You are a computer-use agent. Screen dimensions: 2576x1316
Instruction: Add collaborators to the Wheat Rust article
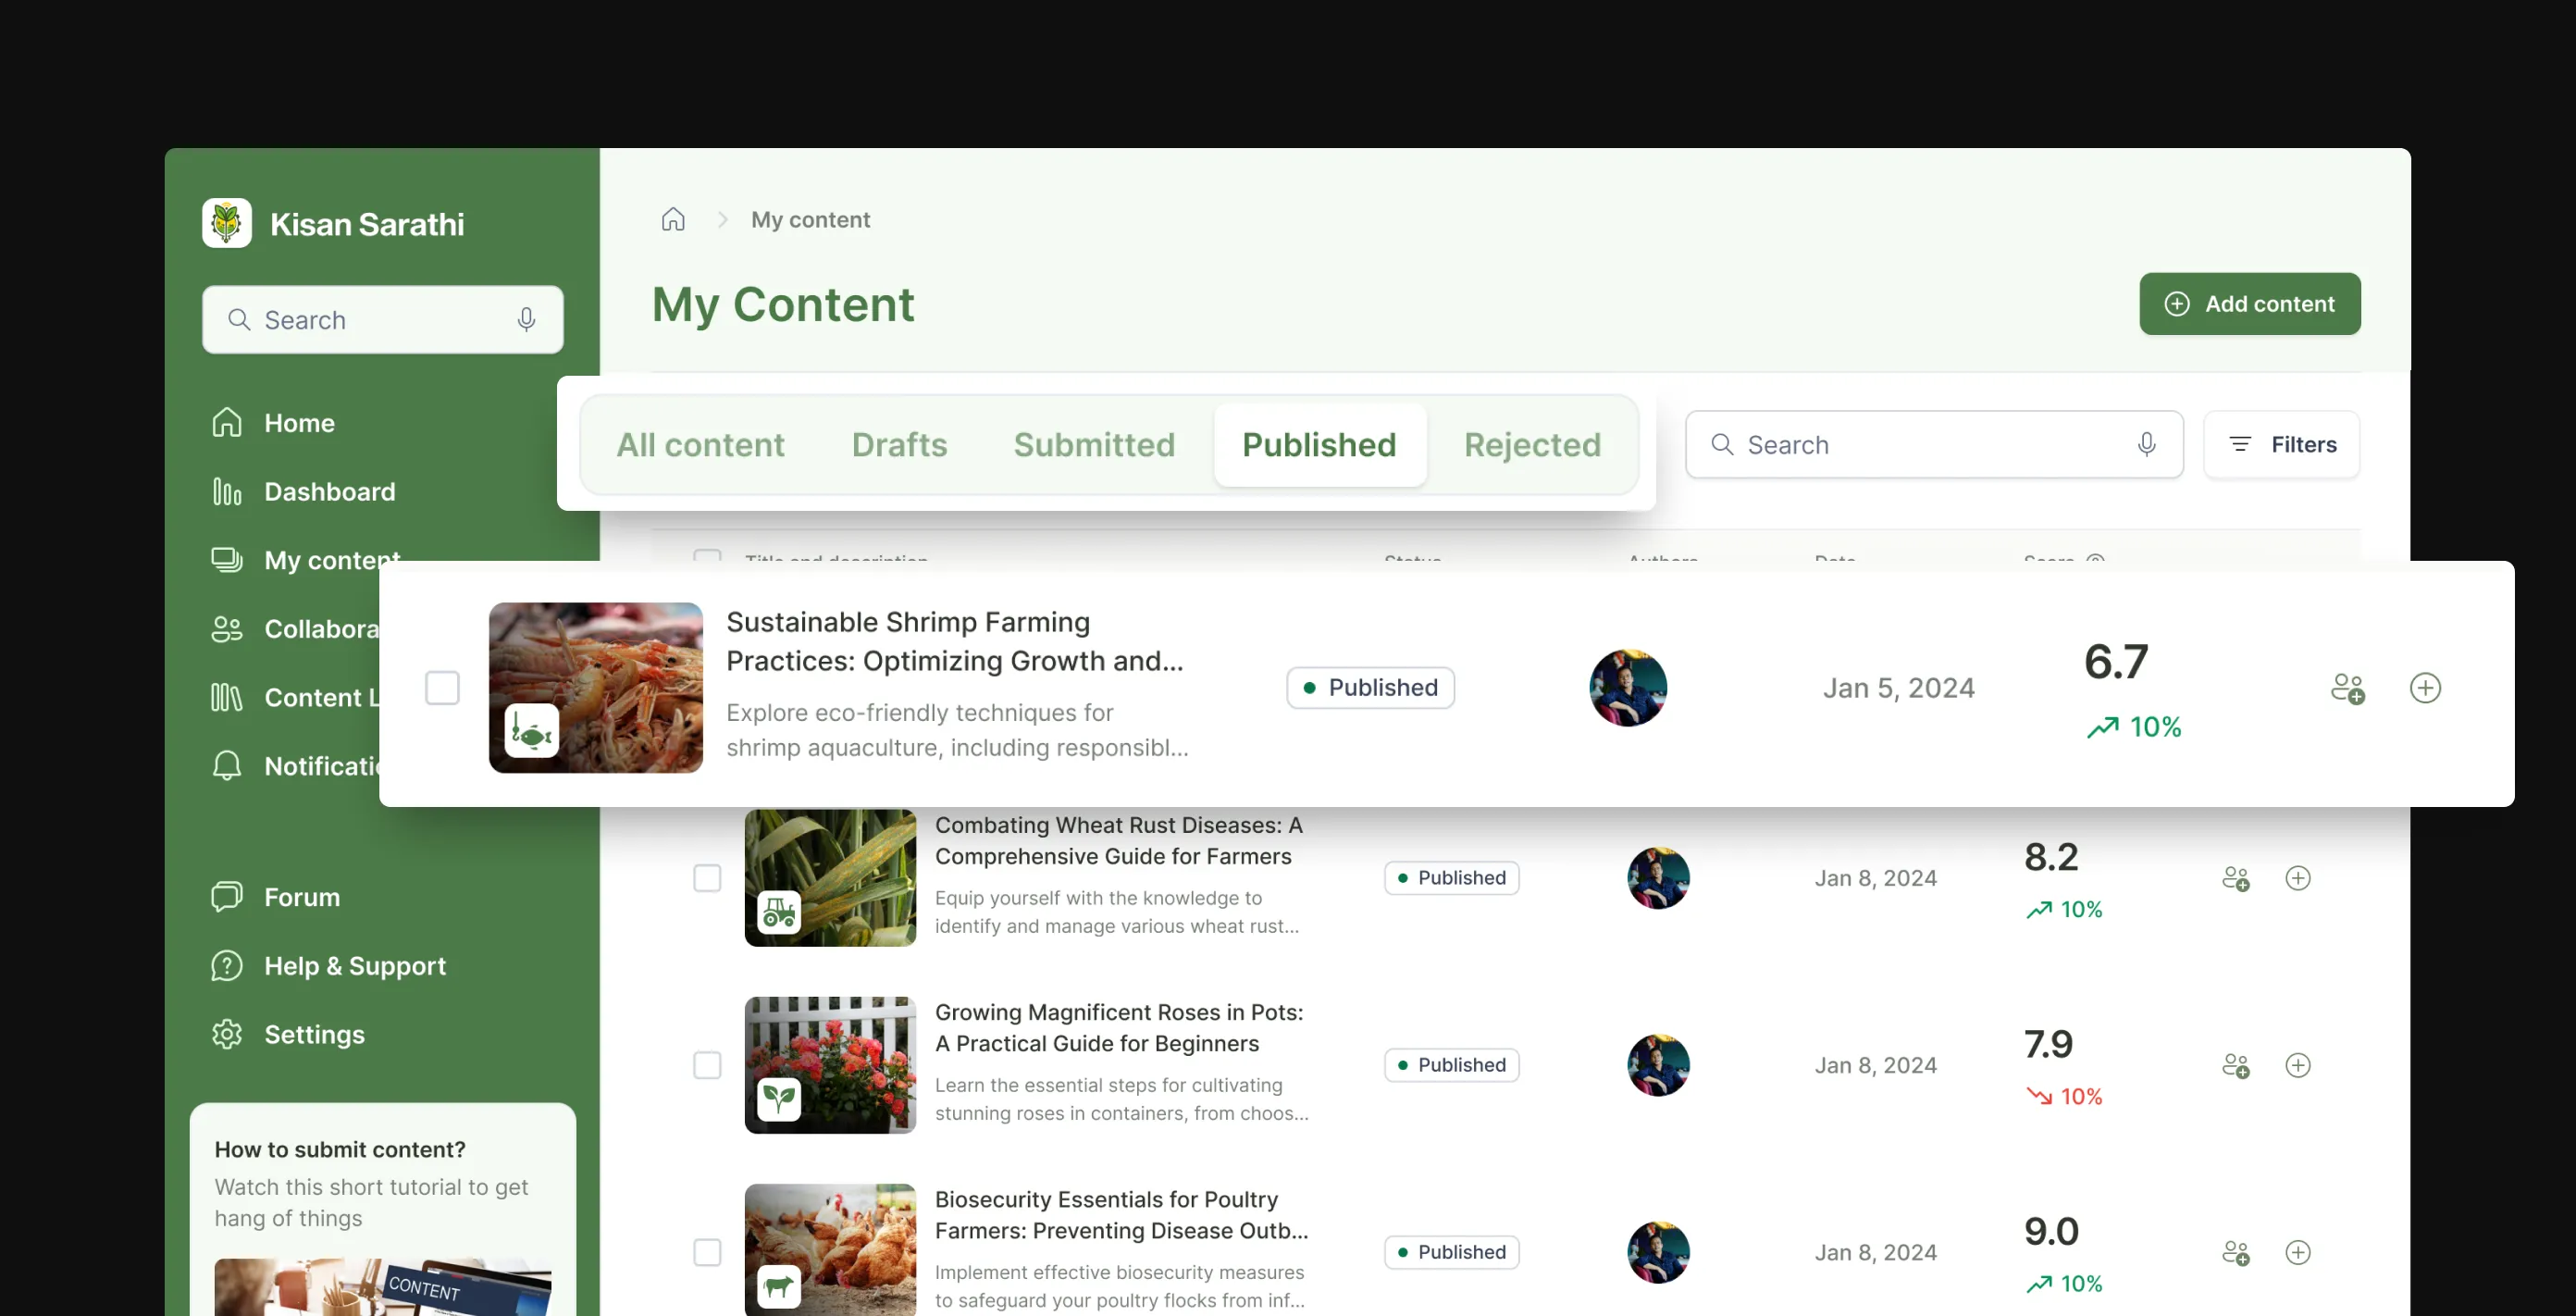pyautogui.click(x=2235, y=878)
